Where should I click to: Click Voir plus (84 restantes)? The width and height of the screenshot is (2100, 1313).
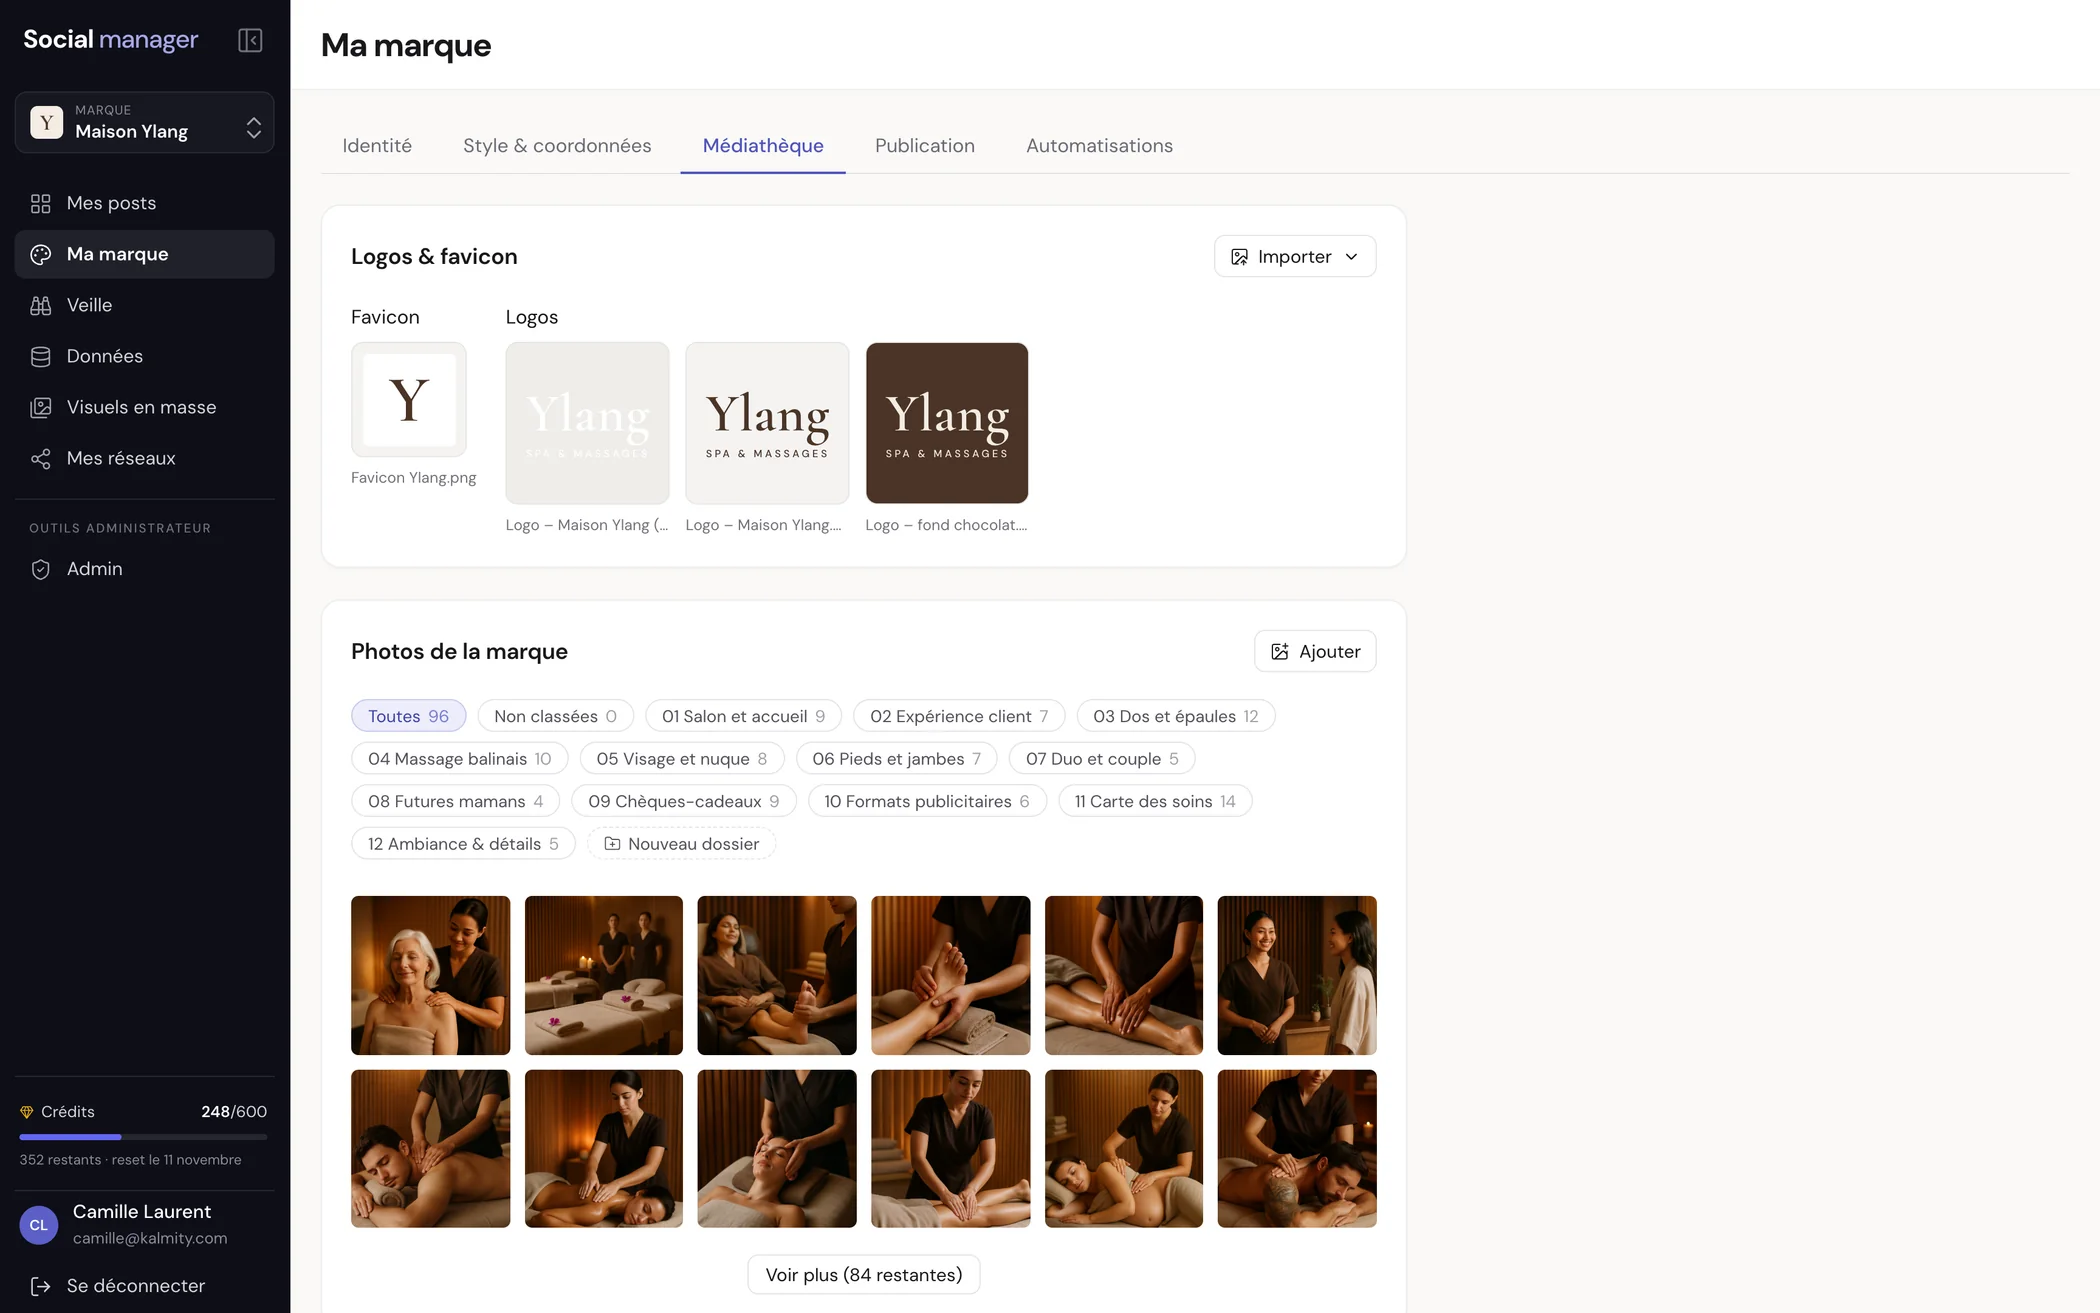click(x=864, y=1275)
